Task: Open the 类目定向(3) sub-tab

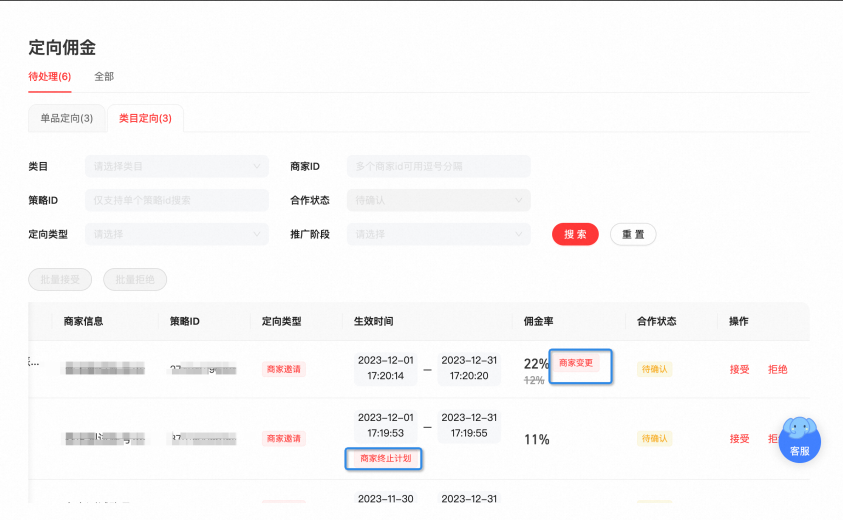Action: click(x=145, y=118)
